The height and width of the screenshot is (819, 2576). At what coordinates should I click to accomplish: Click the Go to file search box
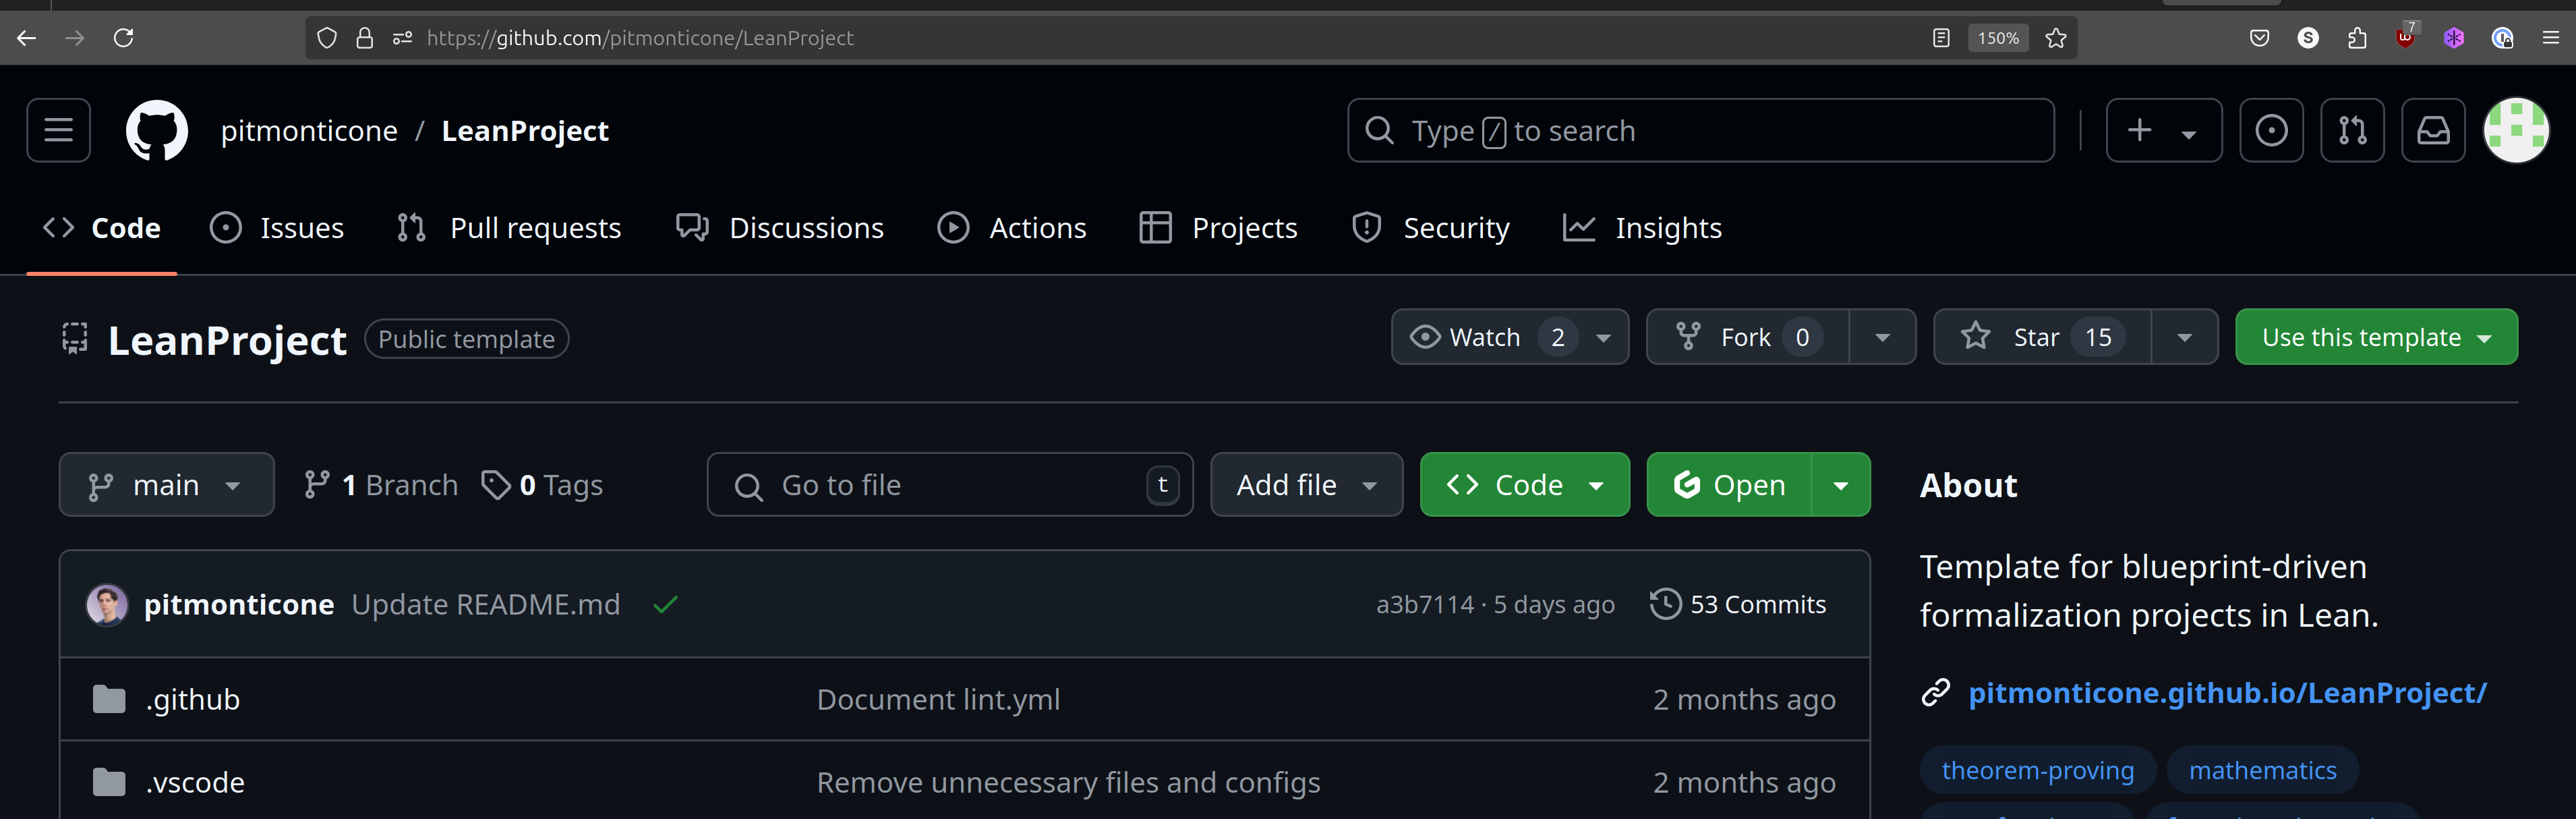pos(950,485)
